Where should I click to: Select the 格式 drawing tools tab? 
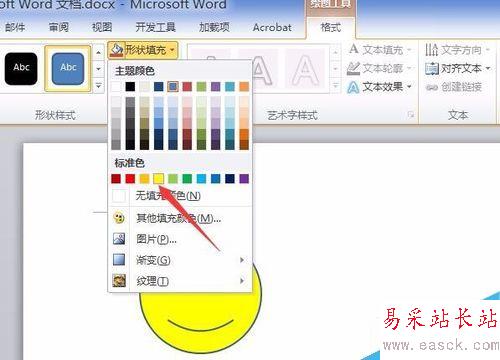331,27
